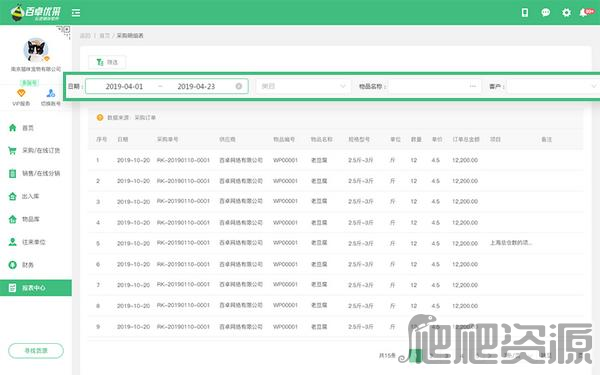Click the 在线客服 button at sidebar bottom
The width and height of the screenshot is (600, 375).
(36, 351)
